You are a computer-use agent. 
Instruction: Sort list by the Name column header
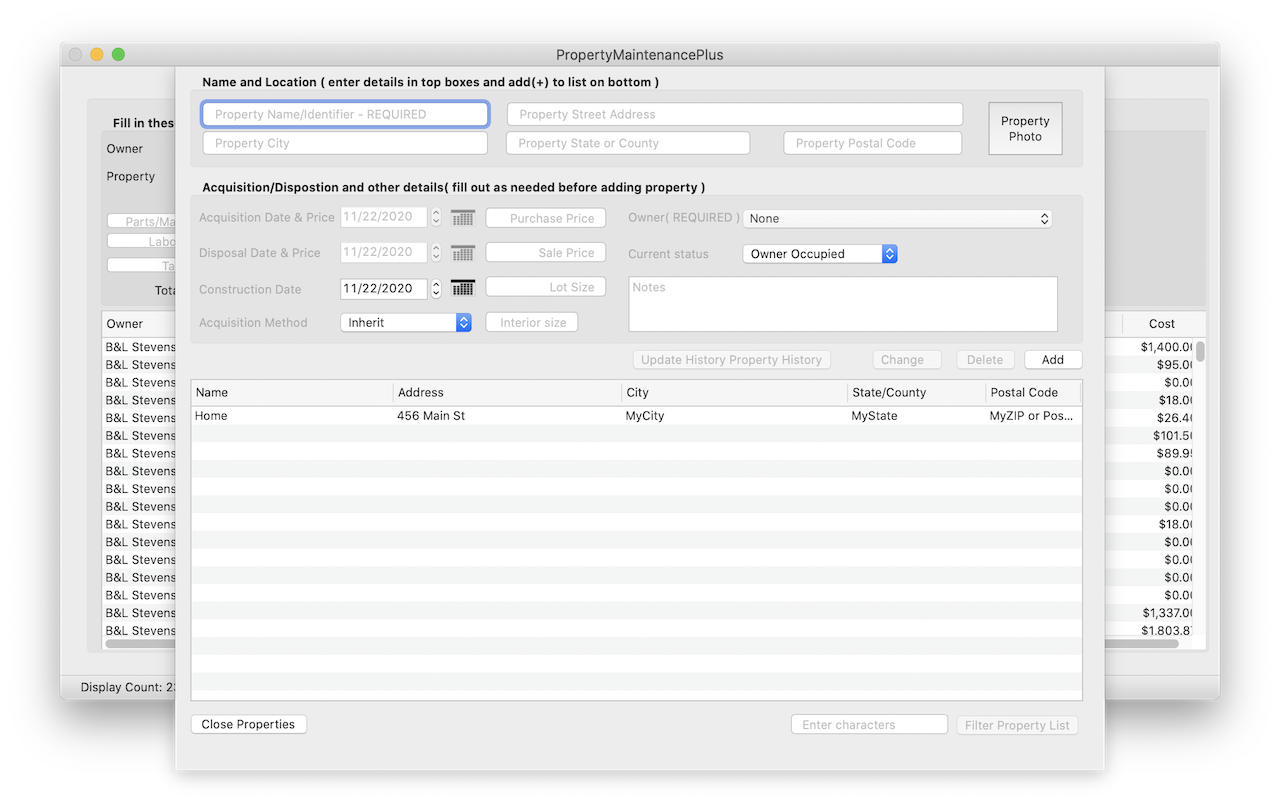click(x=290, y=393)
